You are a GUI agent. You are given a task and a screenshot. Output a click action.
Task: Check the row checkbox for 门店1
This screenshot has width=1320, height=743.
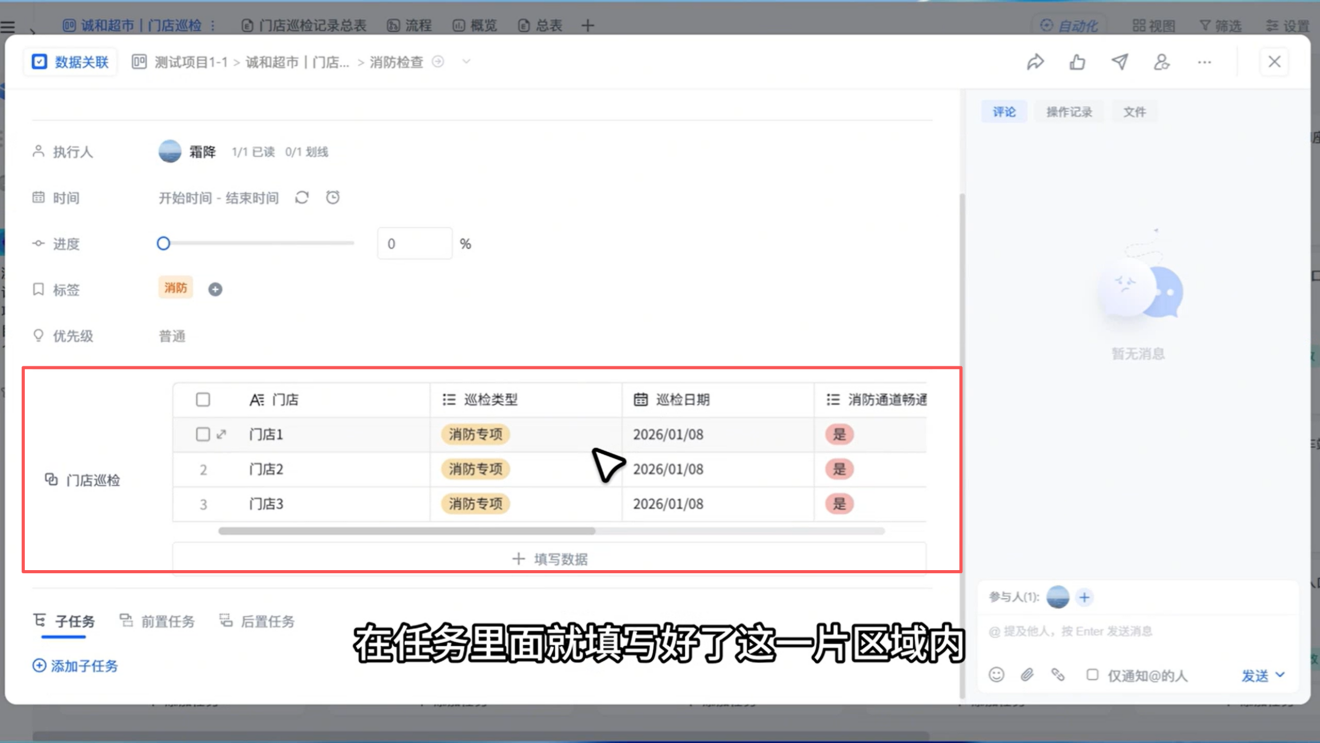click(x=203, y=434)
